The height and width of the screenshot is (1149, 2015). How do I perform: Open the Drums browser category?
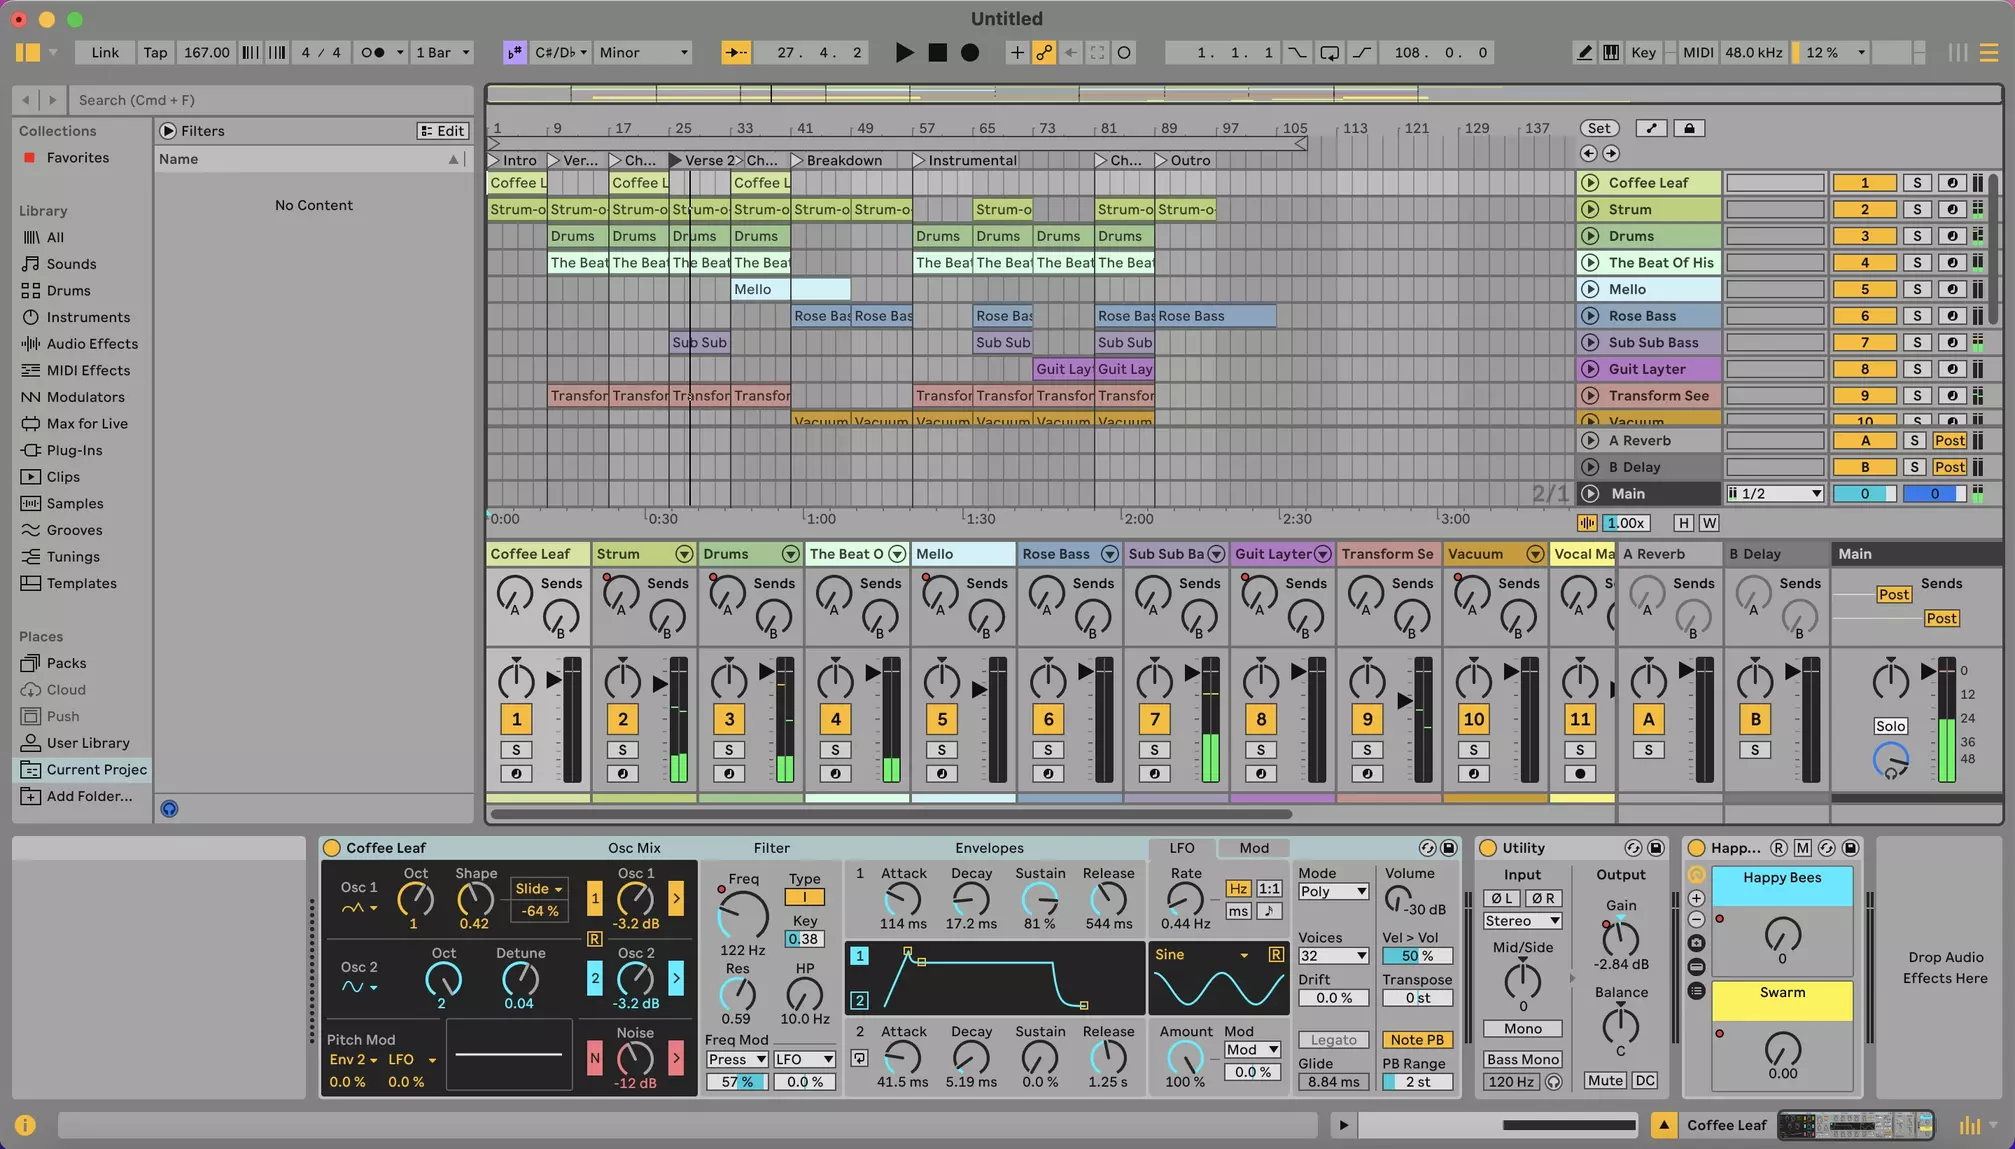[68, 290]
